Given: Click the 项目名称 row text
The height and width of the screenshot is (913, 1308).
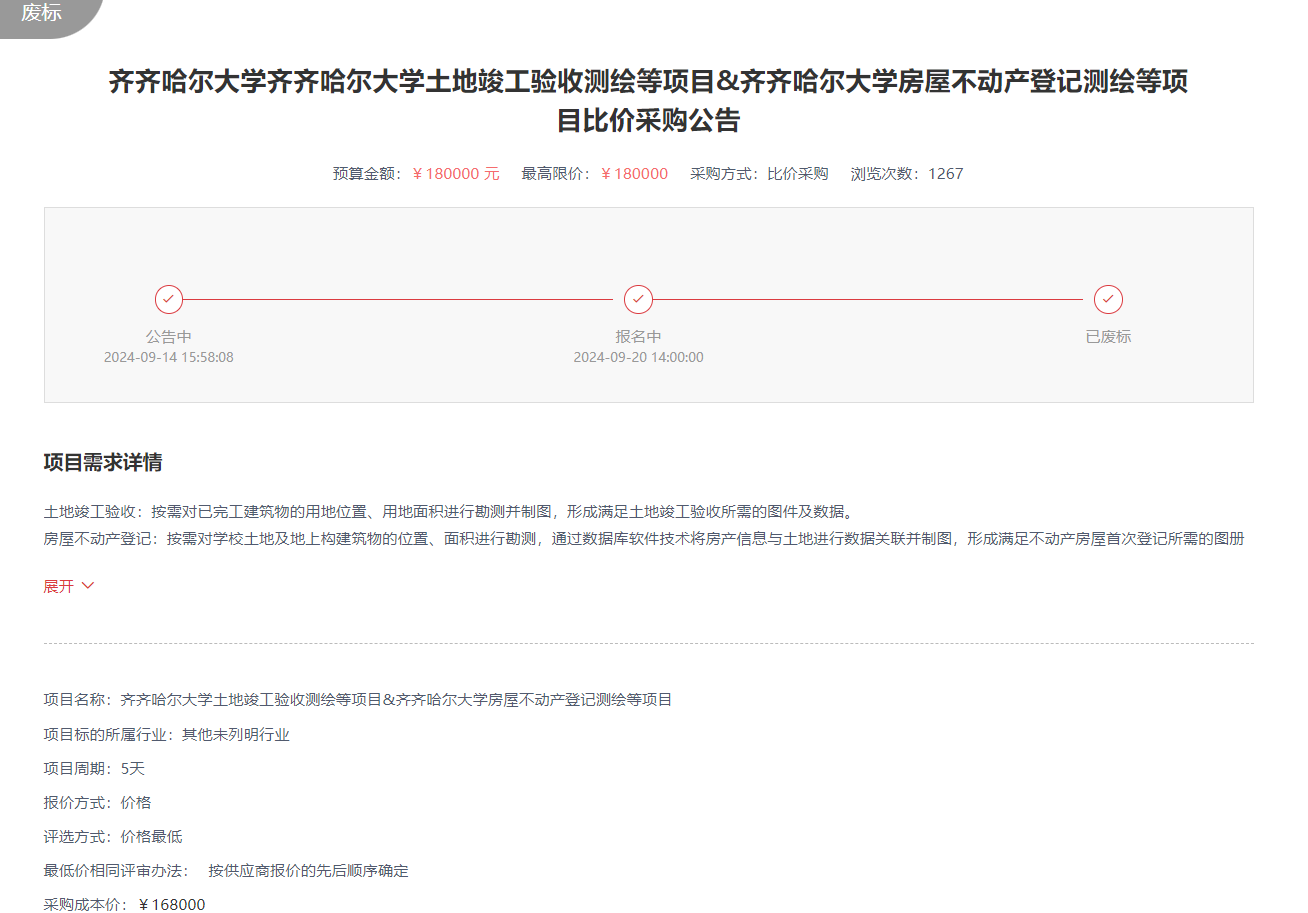Looking at the screenshot, I should tap(358, 700).
